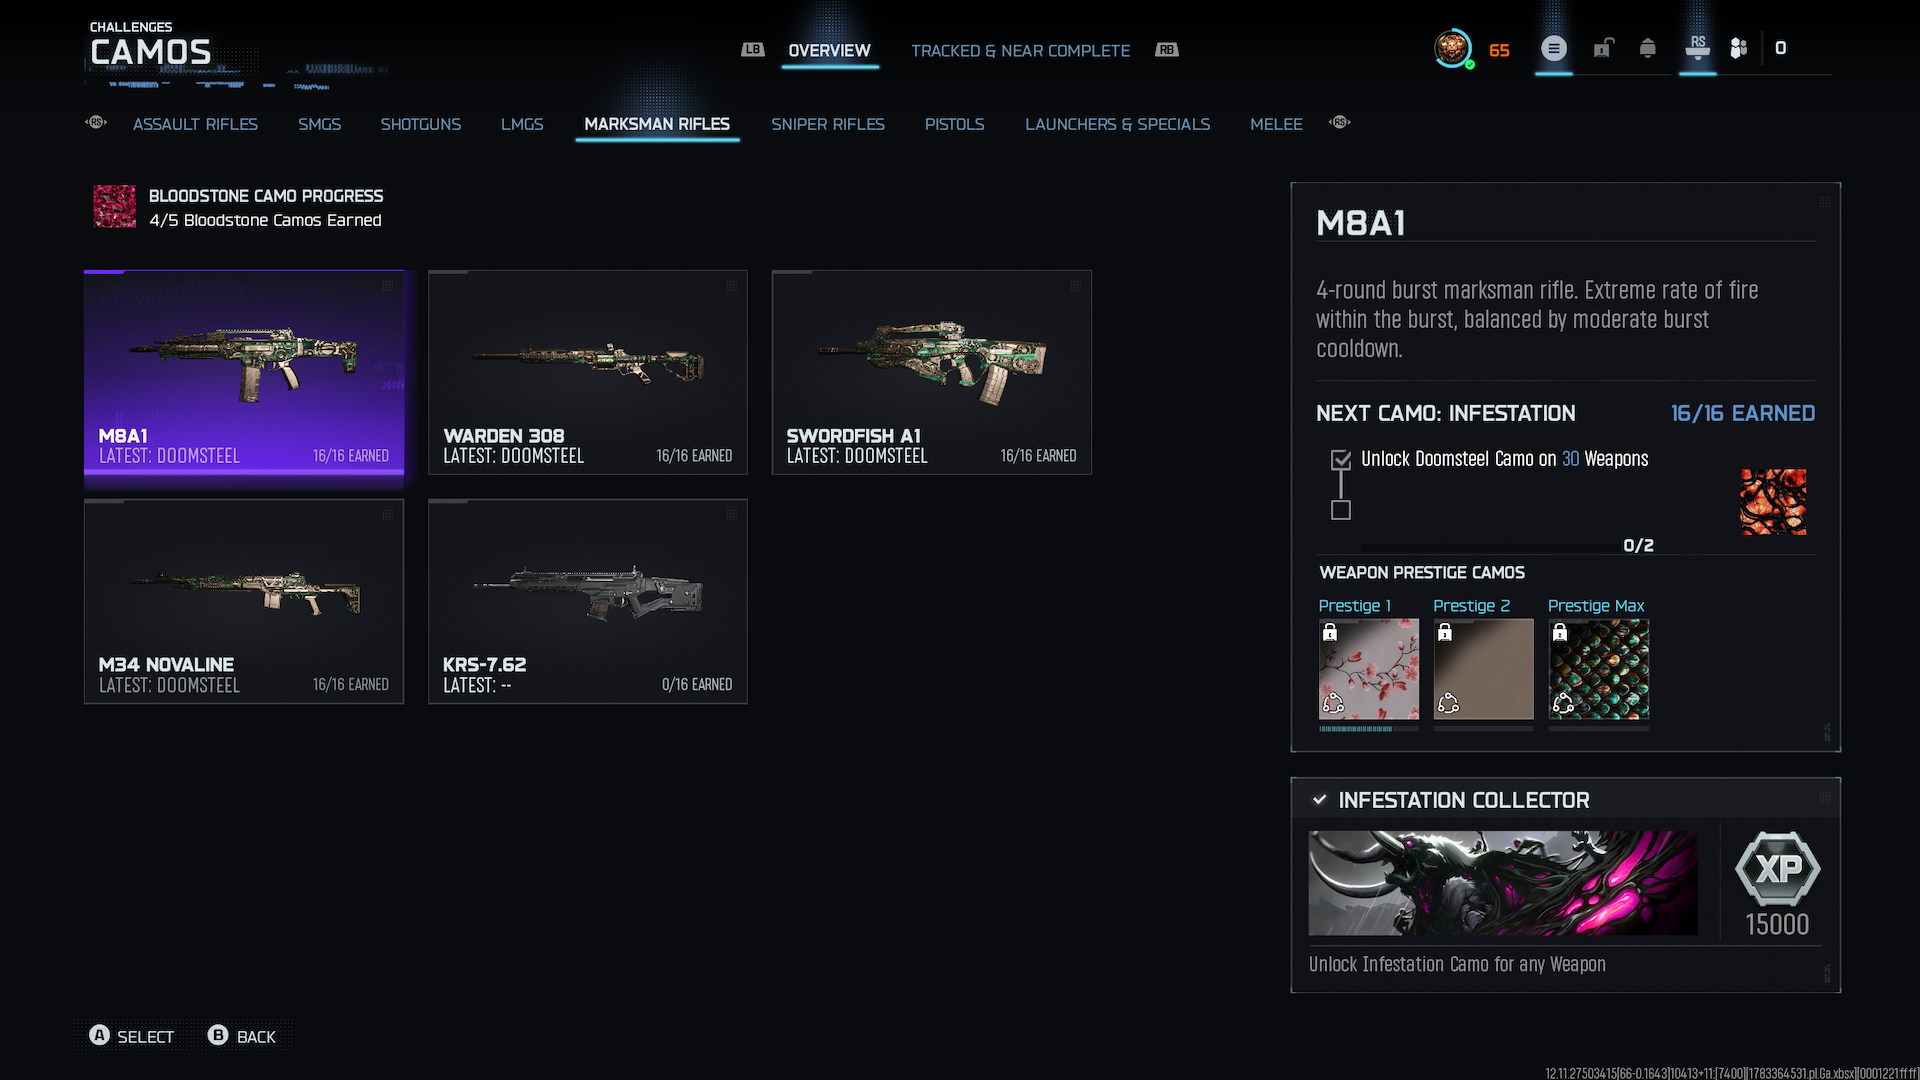The image size is (1920, 1080).
Task: Click the left category scroll icon
Action: click(96, 122)
